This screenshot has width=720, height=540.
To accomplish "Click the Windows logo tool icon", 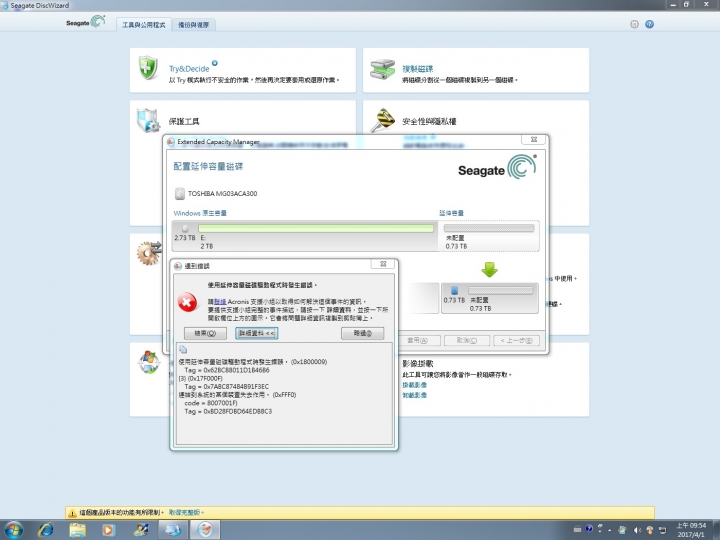I will [x=148, y=362].
